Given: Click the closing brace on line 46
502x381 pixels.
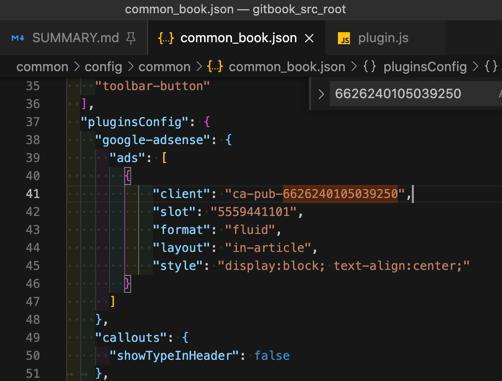Looking at the screenshot, I should pyautogui.click(x=127, y=284).
